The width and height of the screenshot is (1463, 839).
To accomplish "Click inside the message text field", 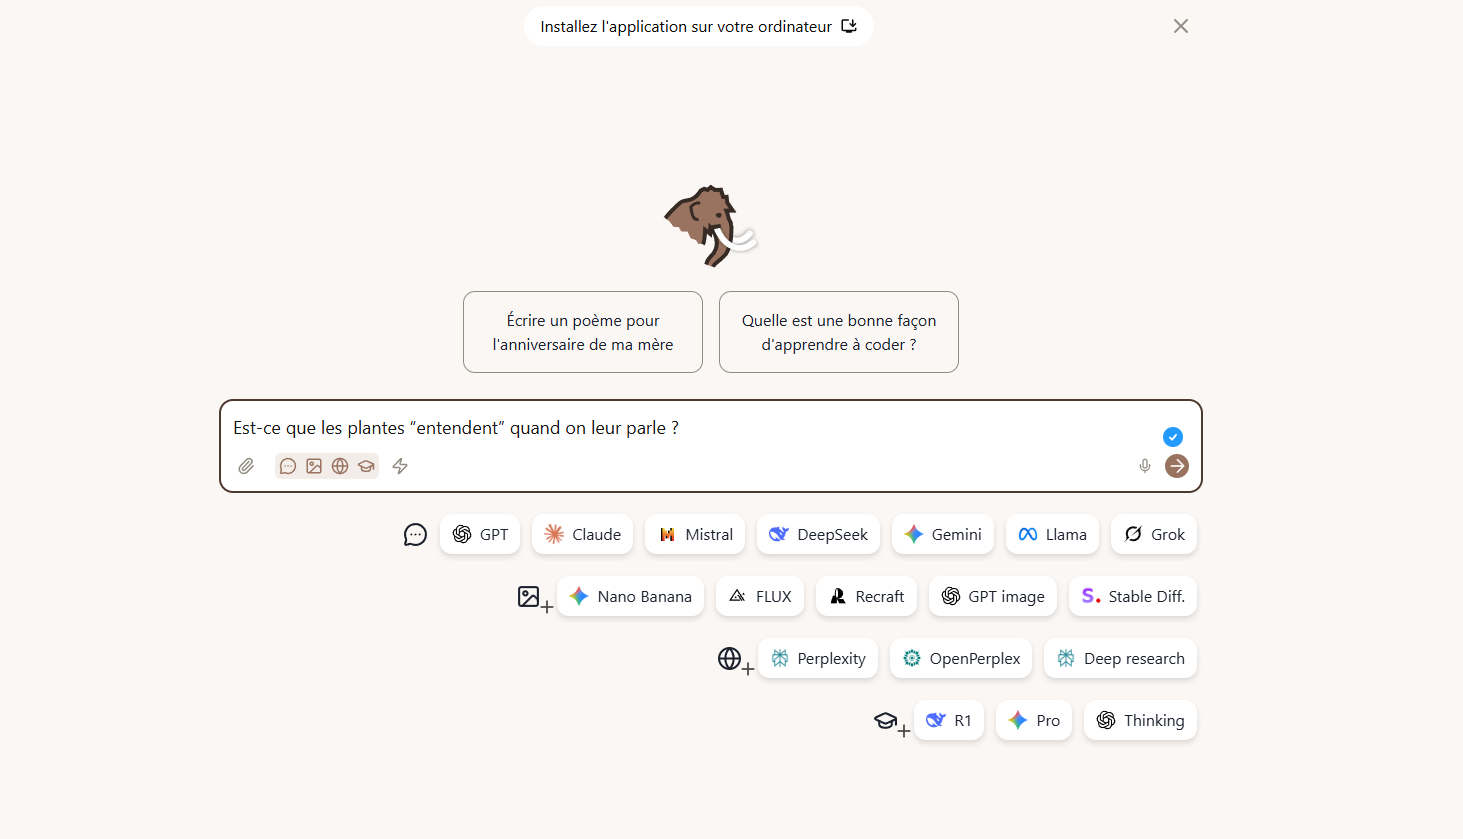I will coord(680,428).
